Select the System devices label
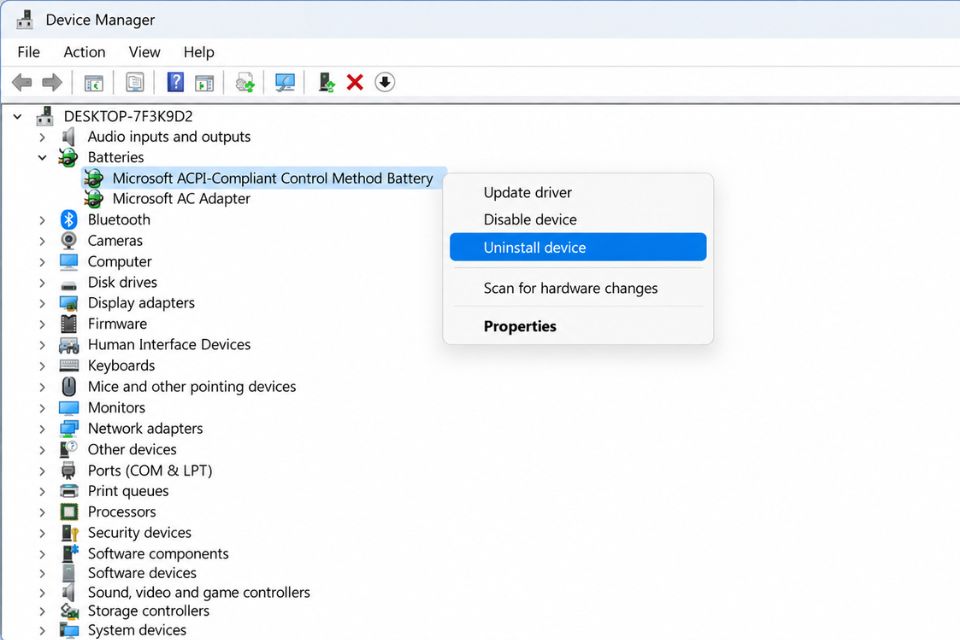 [137, 630]
